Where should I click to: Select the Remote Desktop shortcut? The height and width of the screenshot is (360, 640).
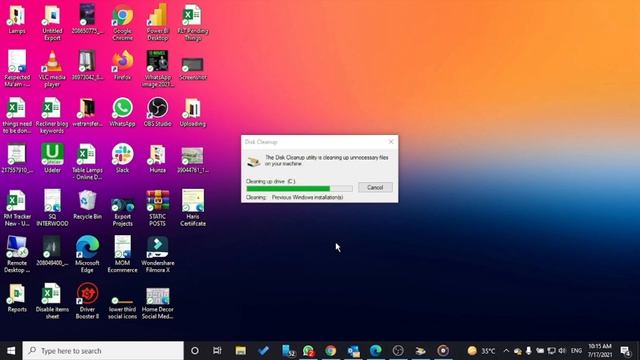pos(17,254)
